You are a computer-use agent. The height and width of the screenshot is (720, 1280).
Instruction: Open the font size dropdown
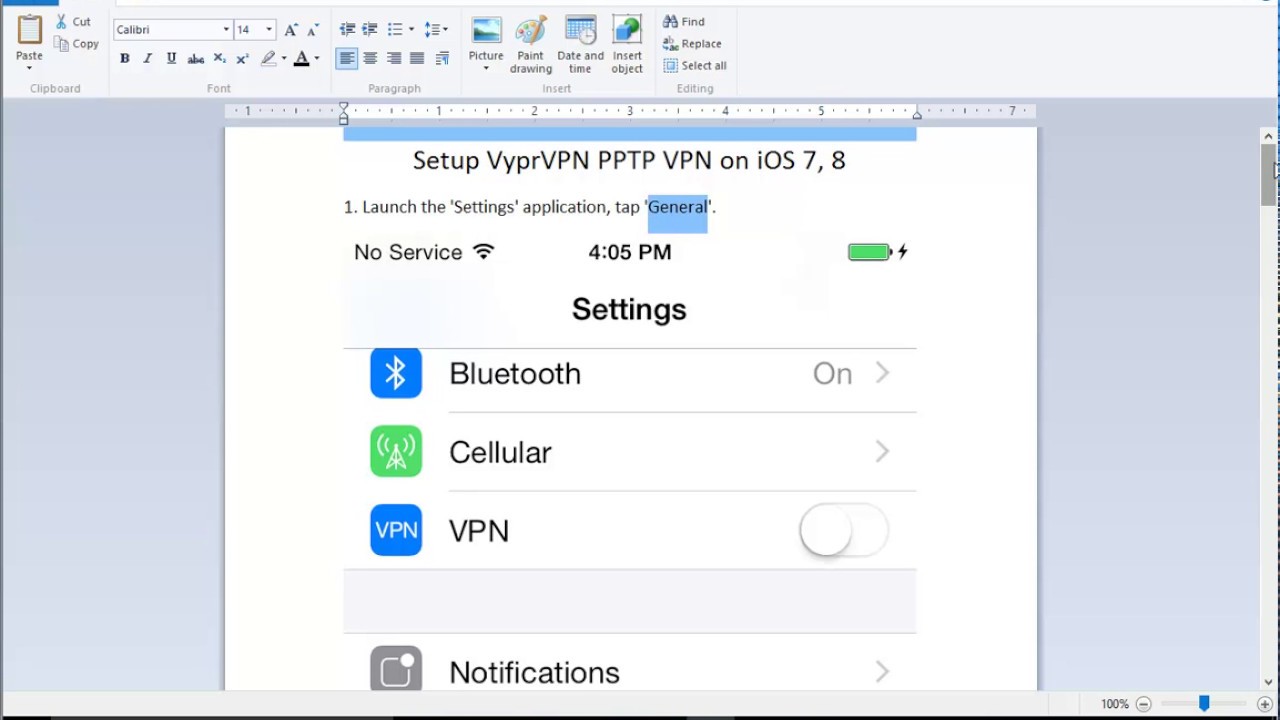(268, 30)
